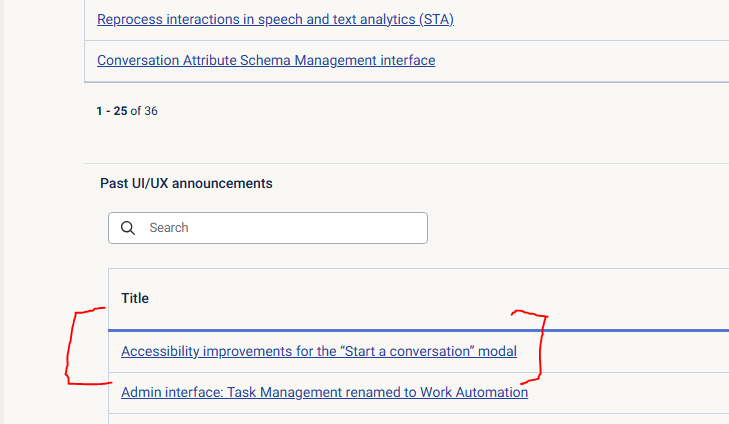The image size is (729, 424).
Task: Open Admin interface: Task Management renamed link
Action: [x=324, y=392]
